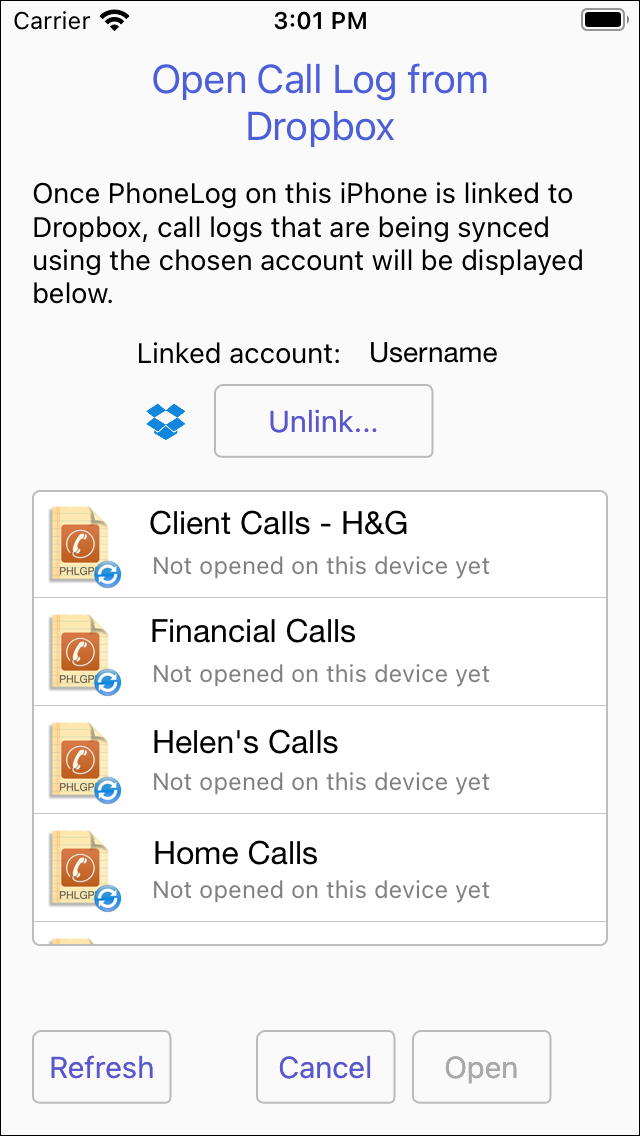
Task: Click sync badge on Home Calls icon
Action: [x=108, y=898]
